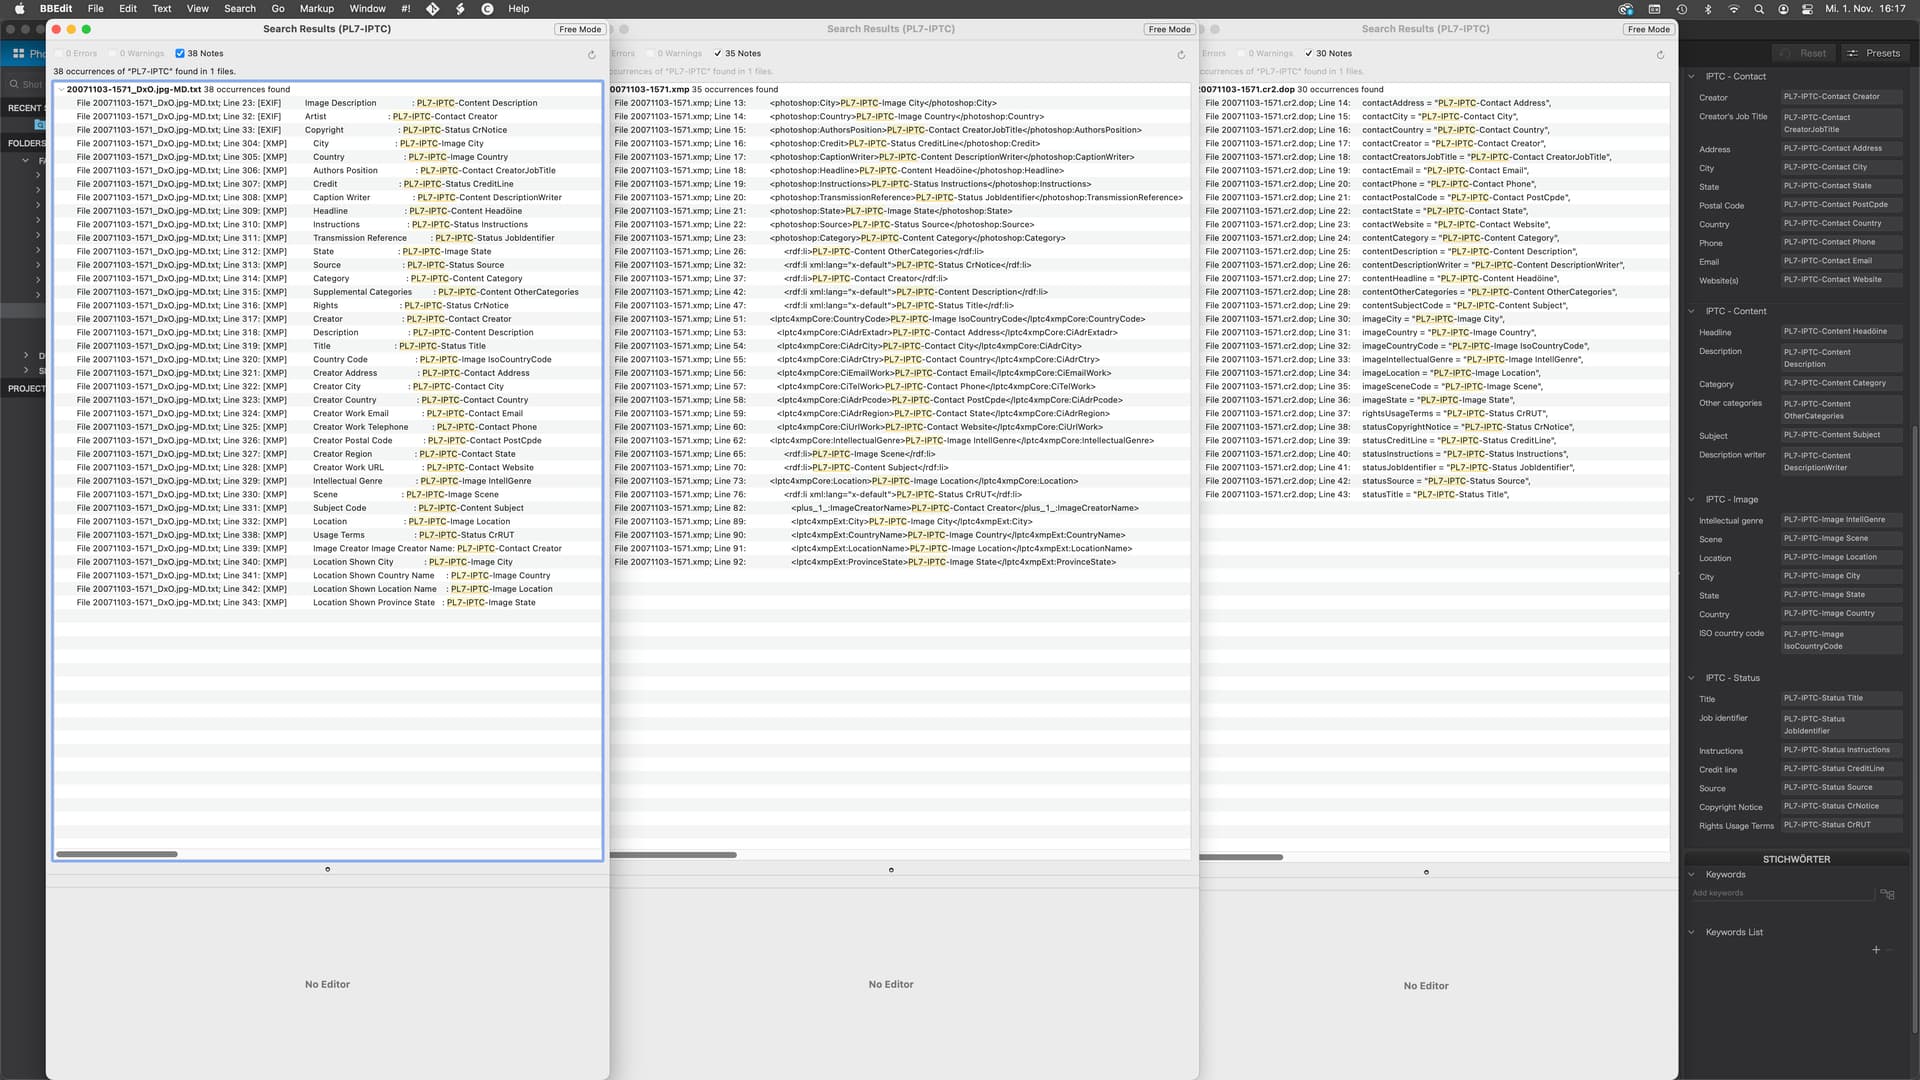Click horizontal scrollbar in first results list

(x=117, y=854)
